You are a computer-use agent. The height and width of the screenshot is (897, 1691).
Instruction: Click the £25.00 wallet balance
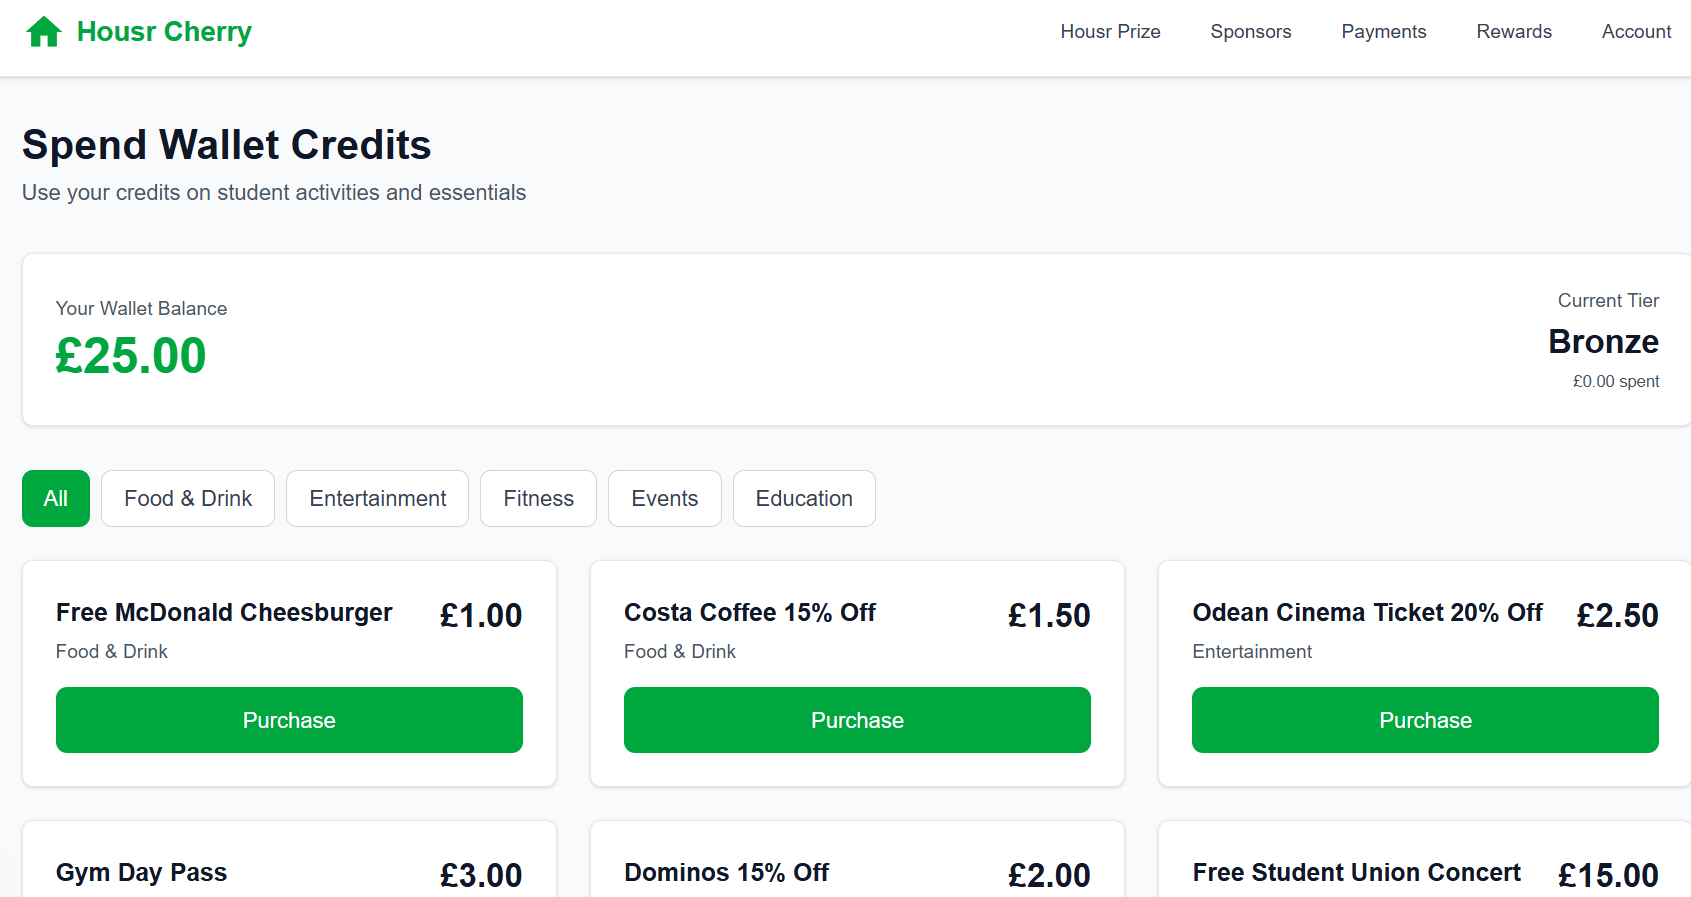[131, 356]
